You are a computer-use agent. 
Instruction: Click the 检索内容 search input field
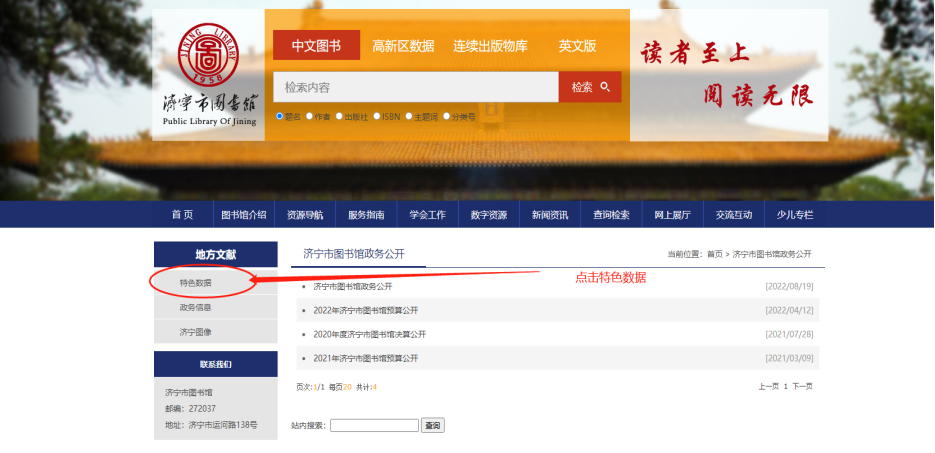click(416, 87)
